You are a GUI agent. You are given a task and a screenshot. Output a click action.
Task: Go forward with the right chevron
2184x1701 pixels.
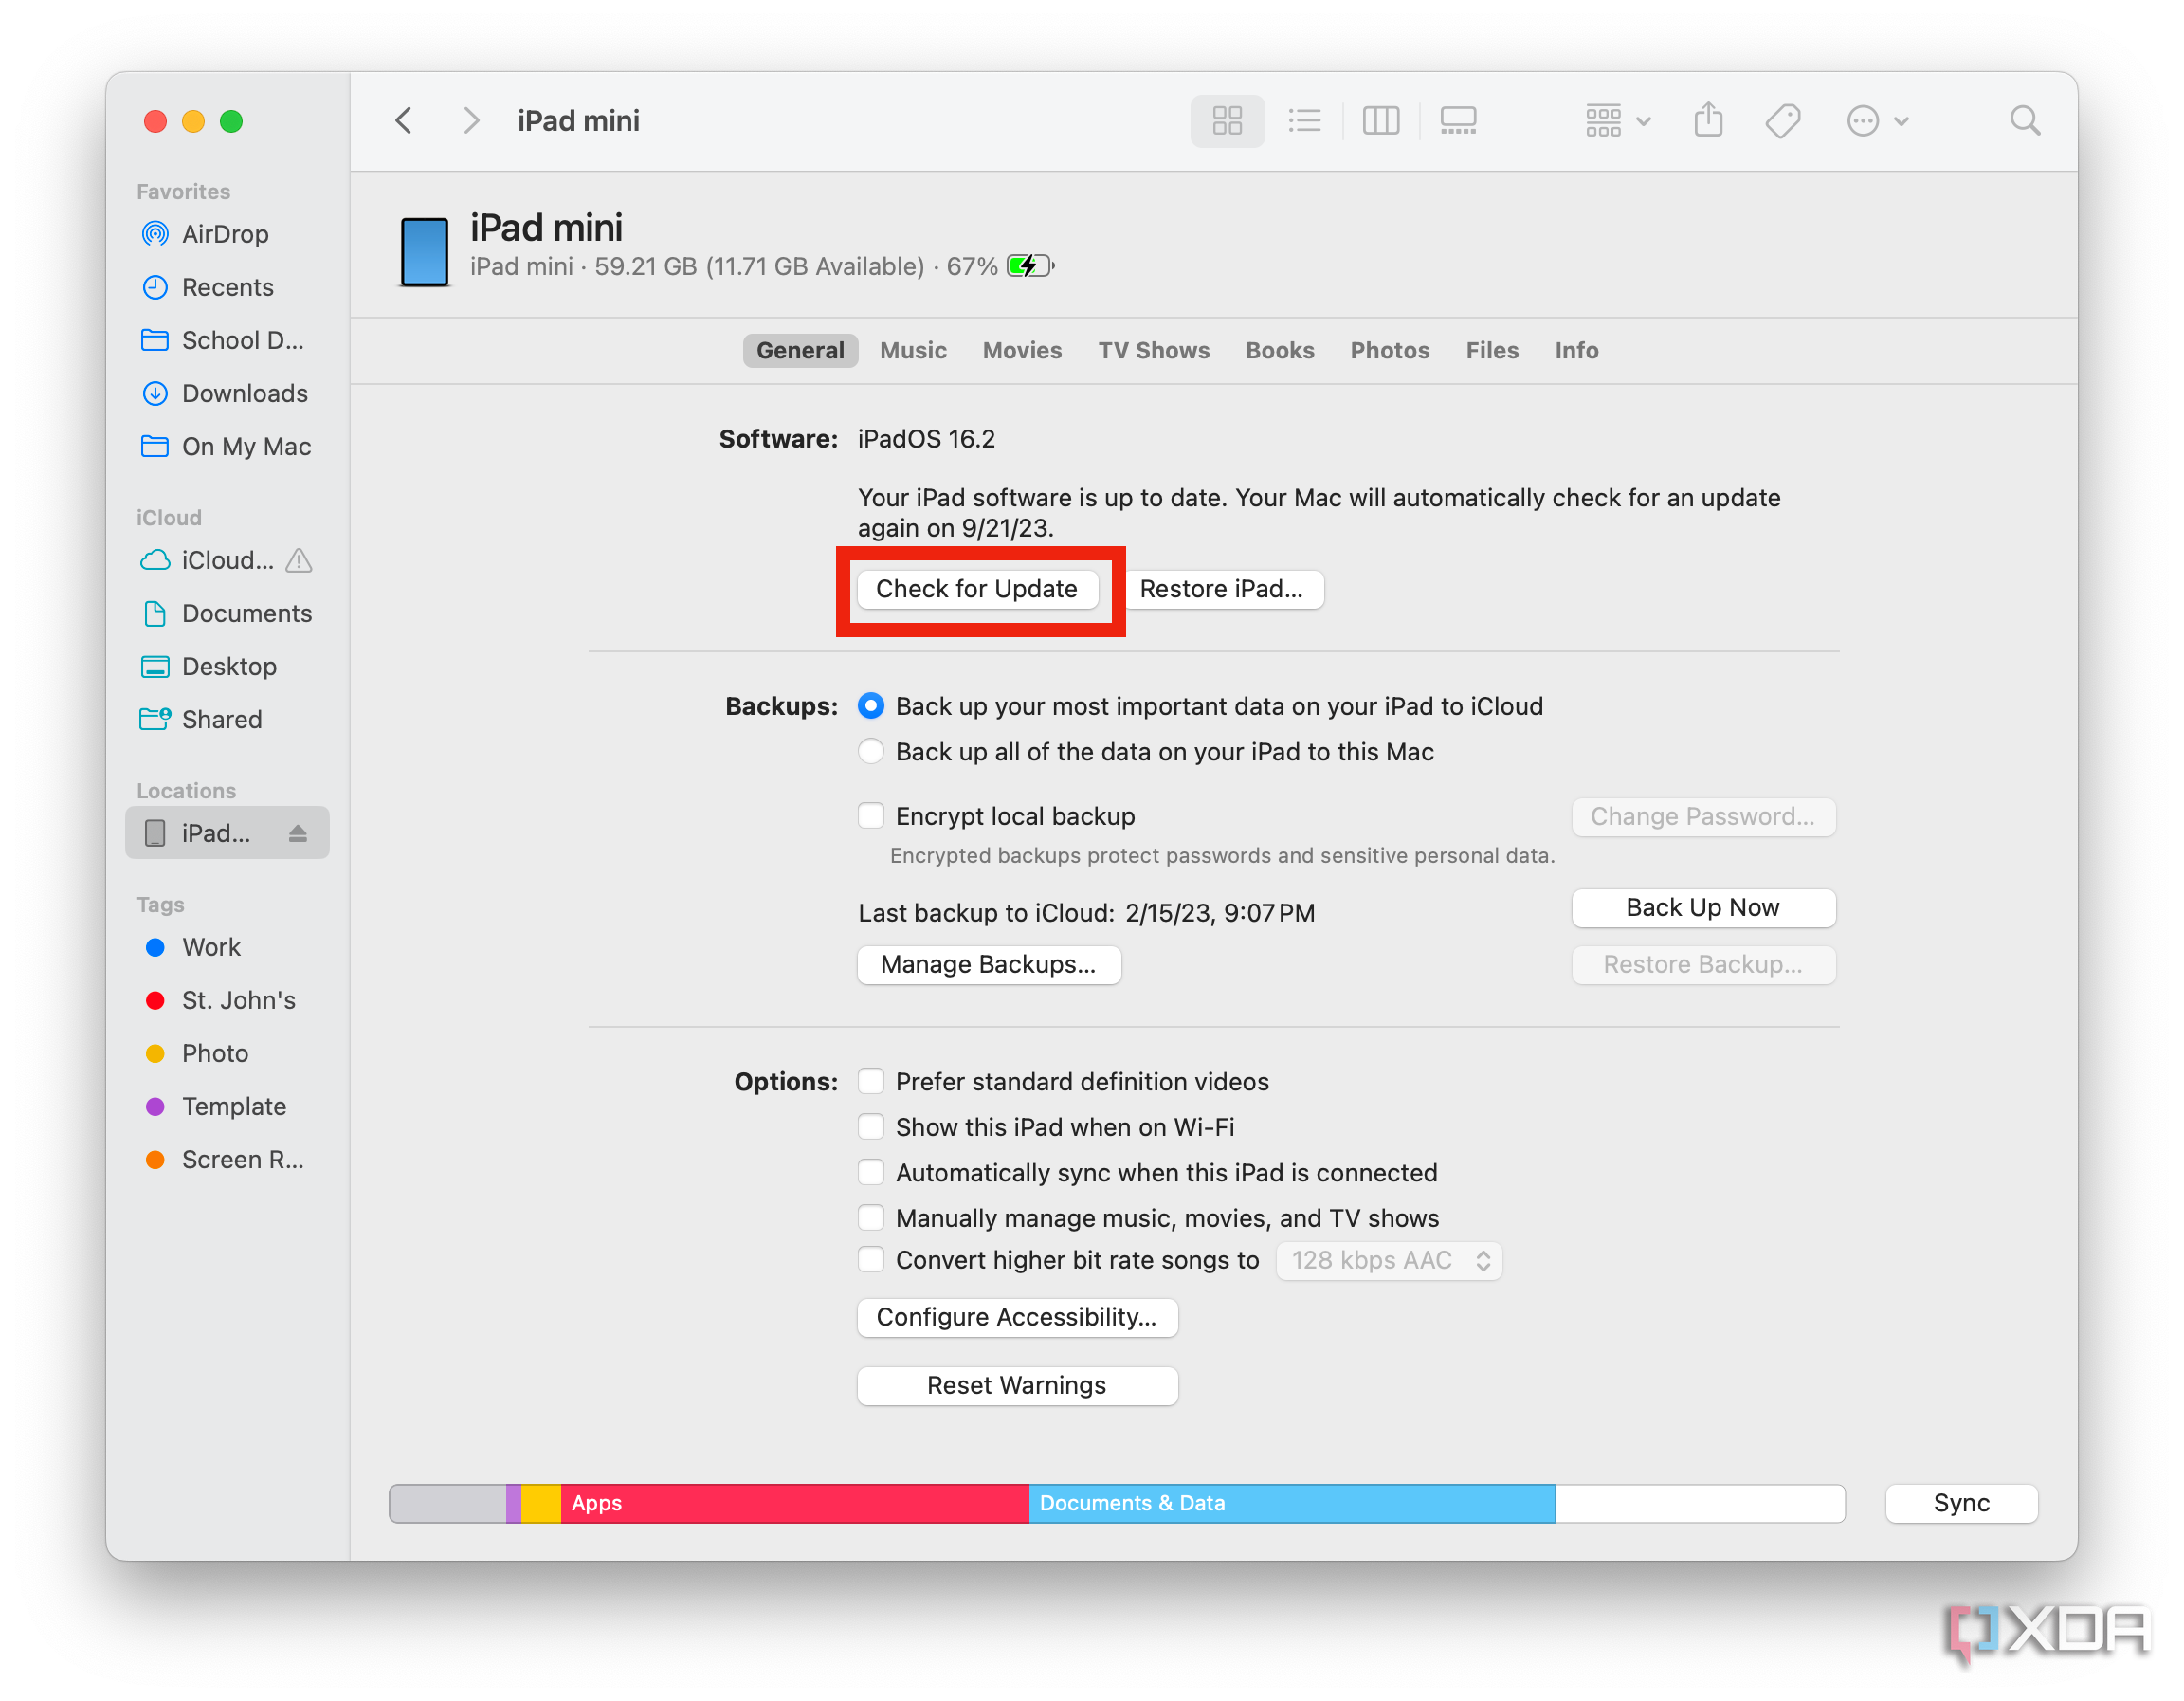coord(471,121)
